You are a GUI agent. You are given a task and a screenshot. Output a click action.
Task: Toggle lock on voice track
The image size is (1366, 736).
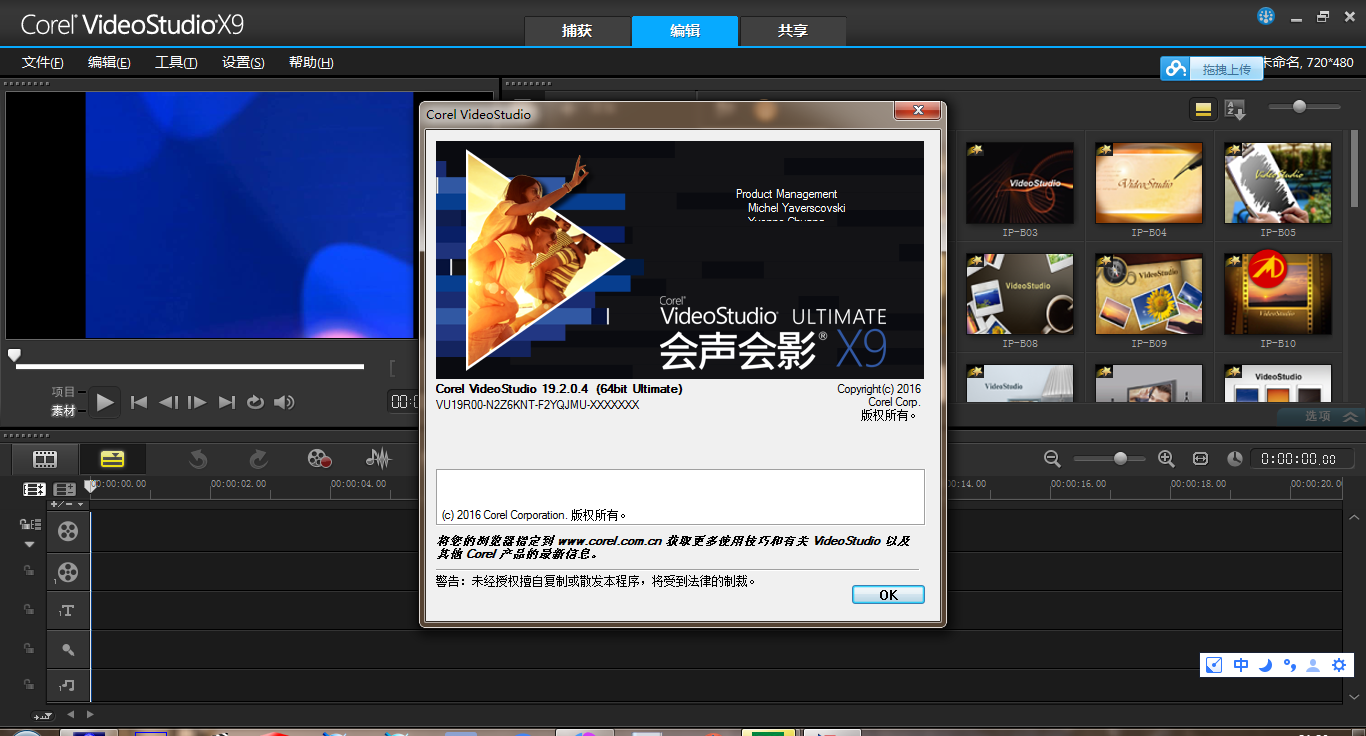pyautogui.click(x=30, y=648)
